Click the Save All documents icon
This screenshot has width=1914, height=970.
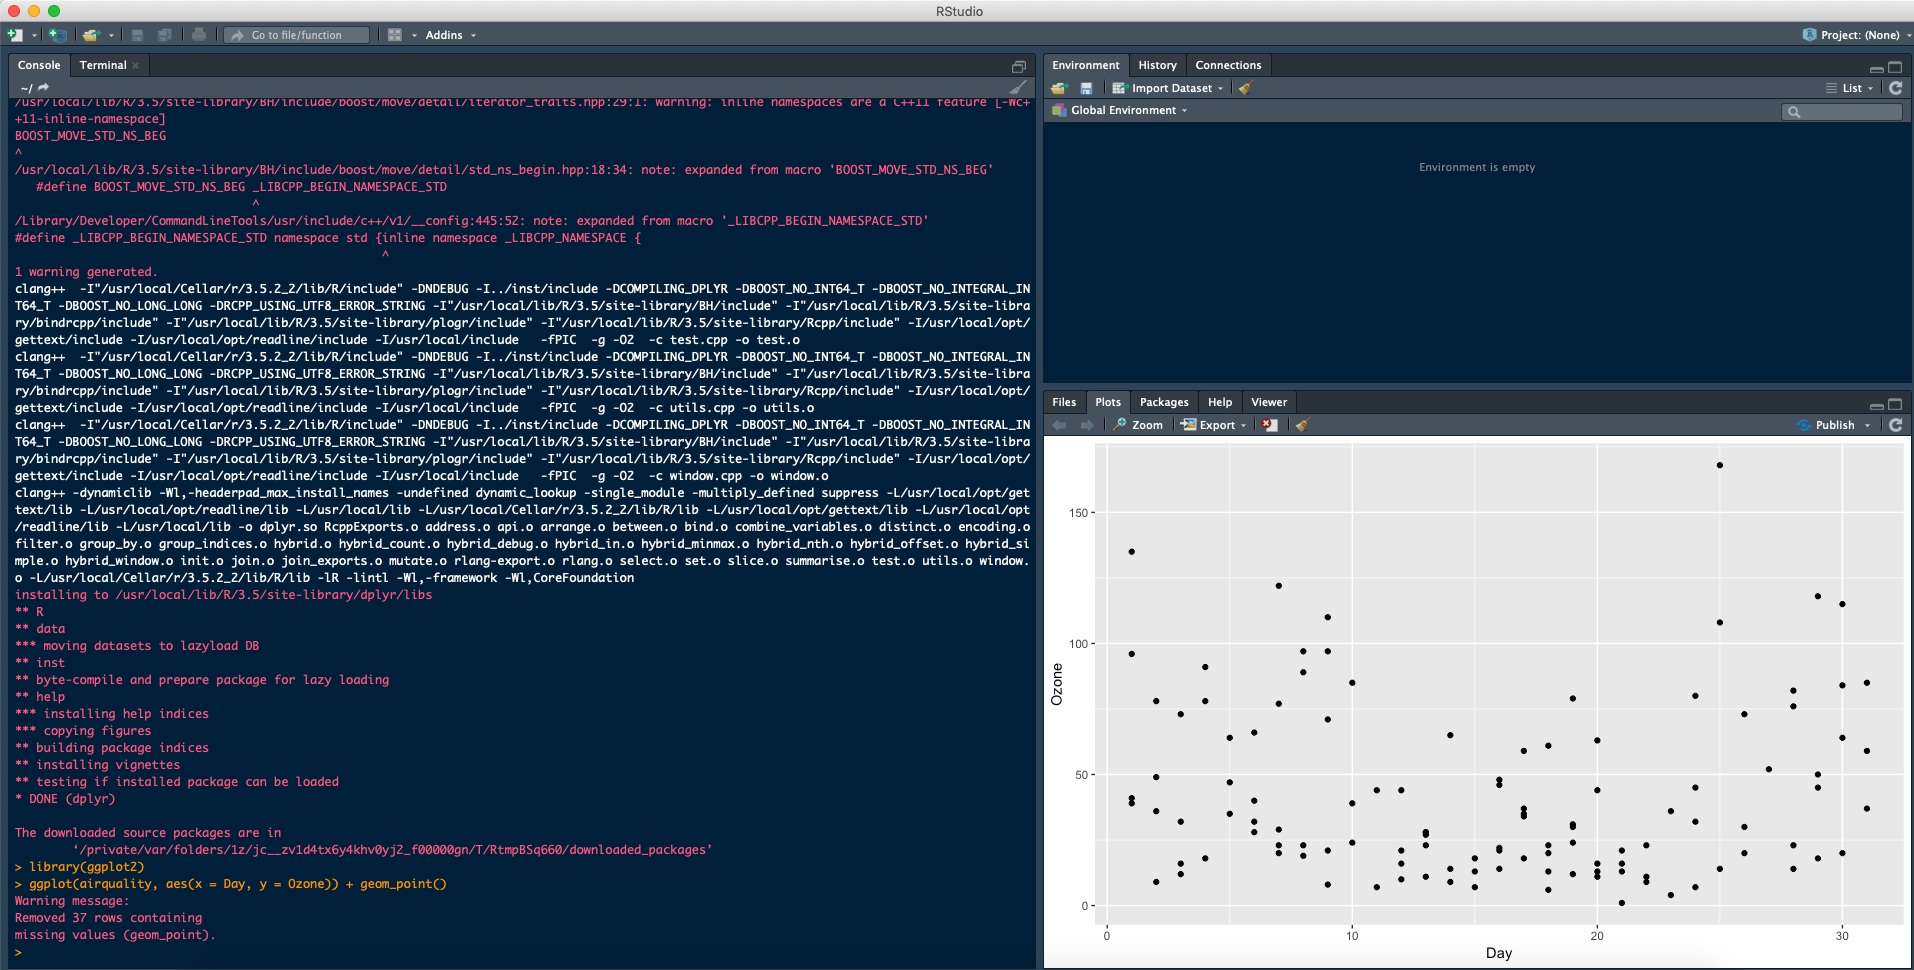coord(165,35)
